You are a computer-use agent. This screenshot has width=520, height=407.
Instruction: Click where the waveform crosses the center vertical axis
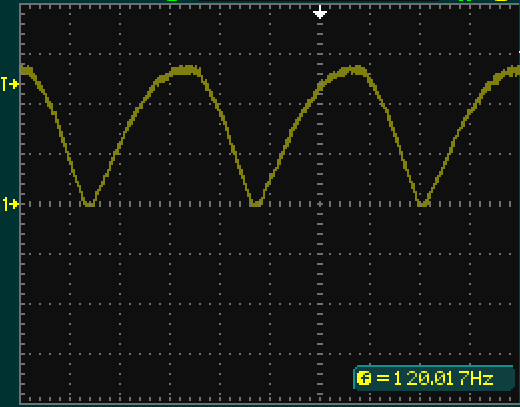tap(320, 86)
